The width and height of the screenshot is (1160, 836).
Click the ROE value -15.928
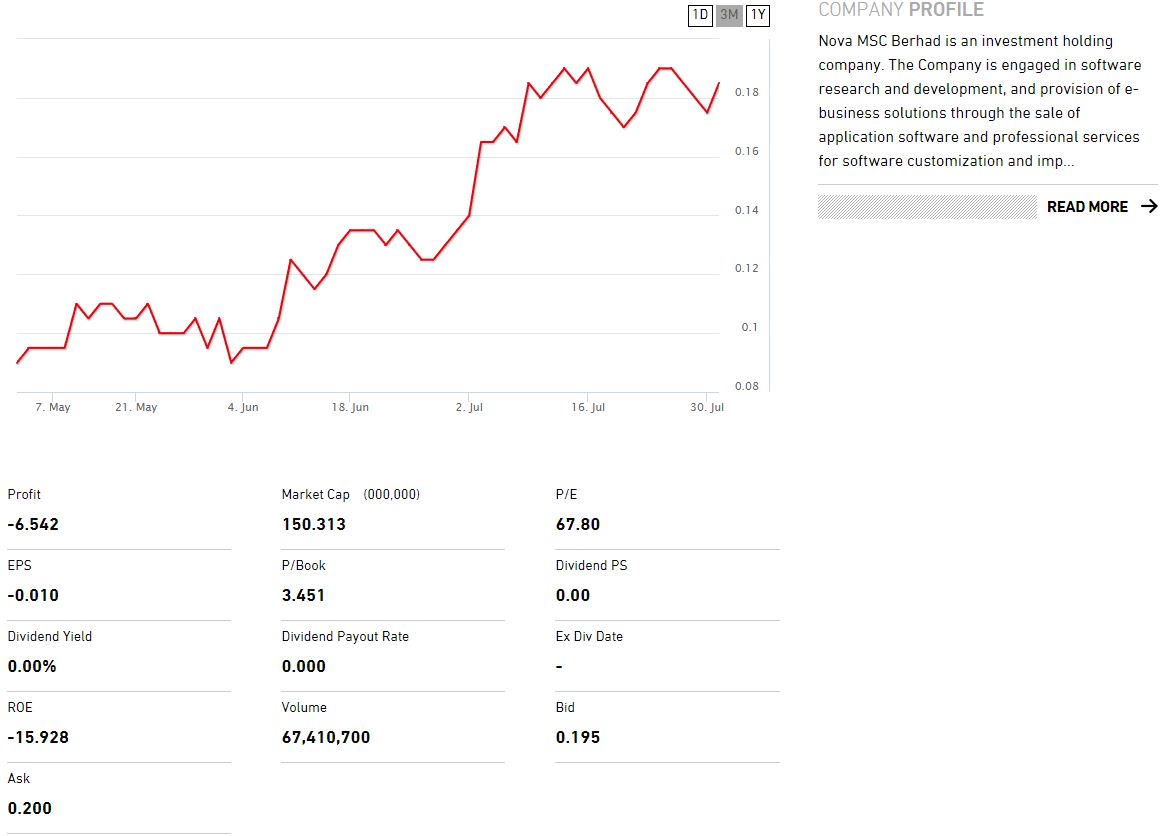point(38,738)
